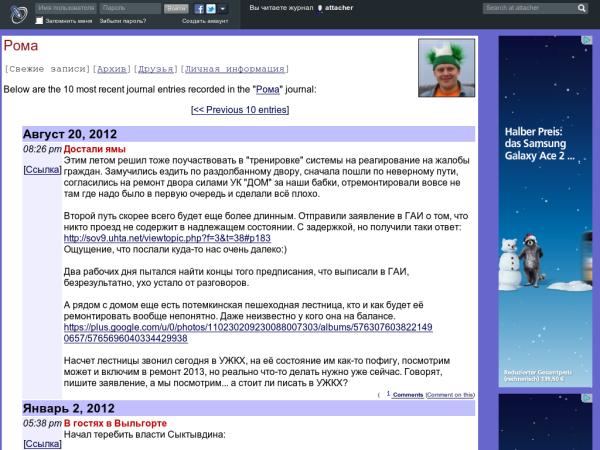Image resolution: width=600 pixels, height=450 pixels.
Task: Open the Архив tab
Action: tap(111, 69)
